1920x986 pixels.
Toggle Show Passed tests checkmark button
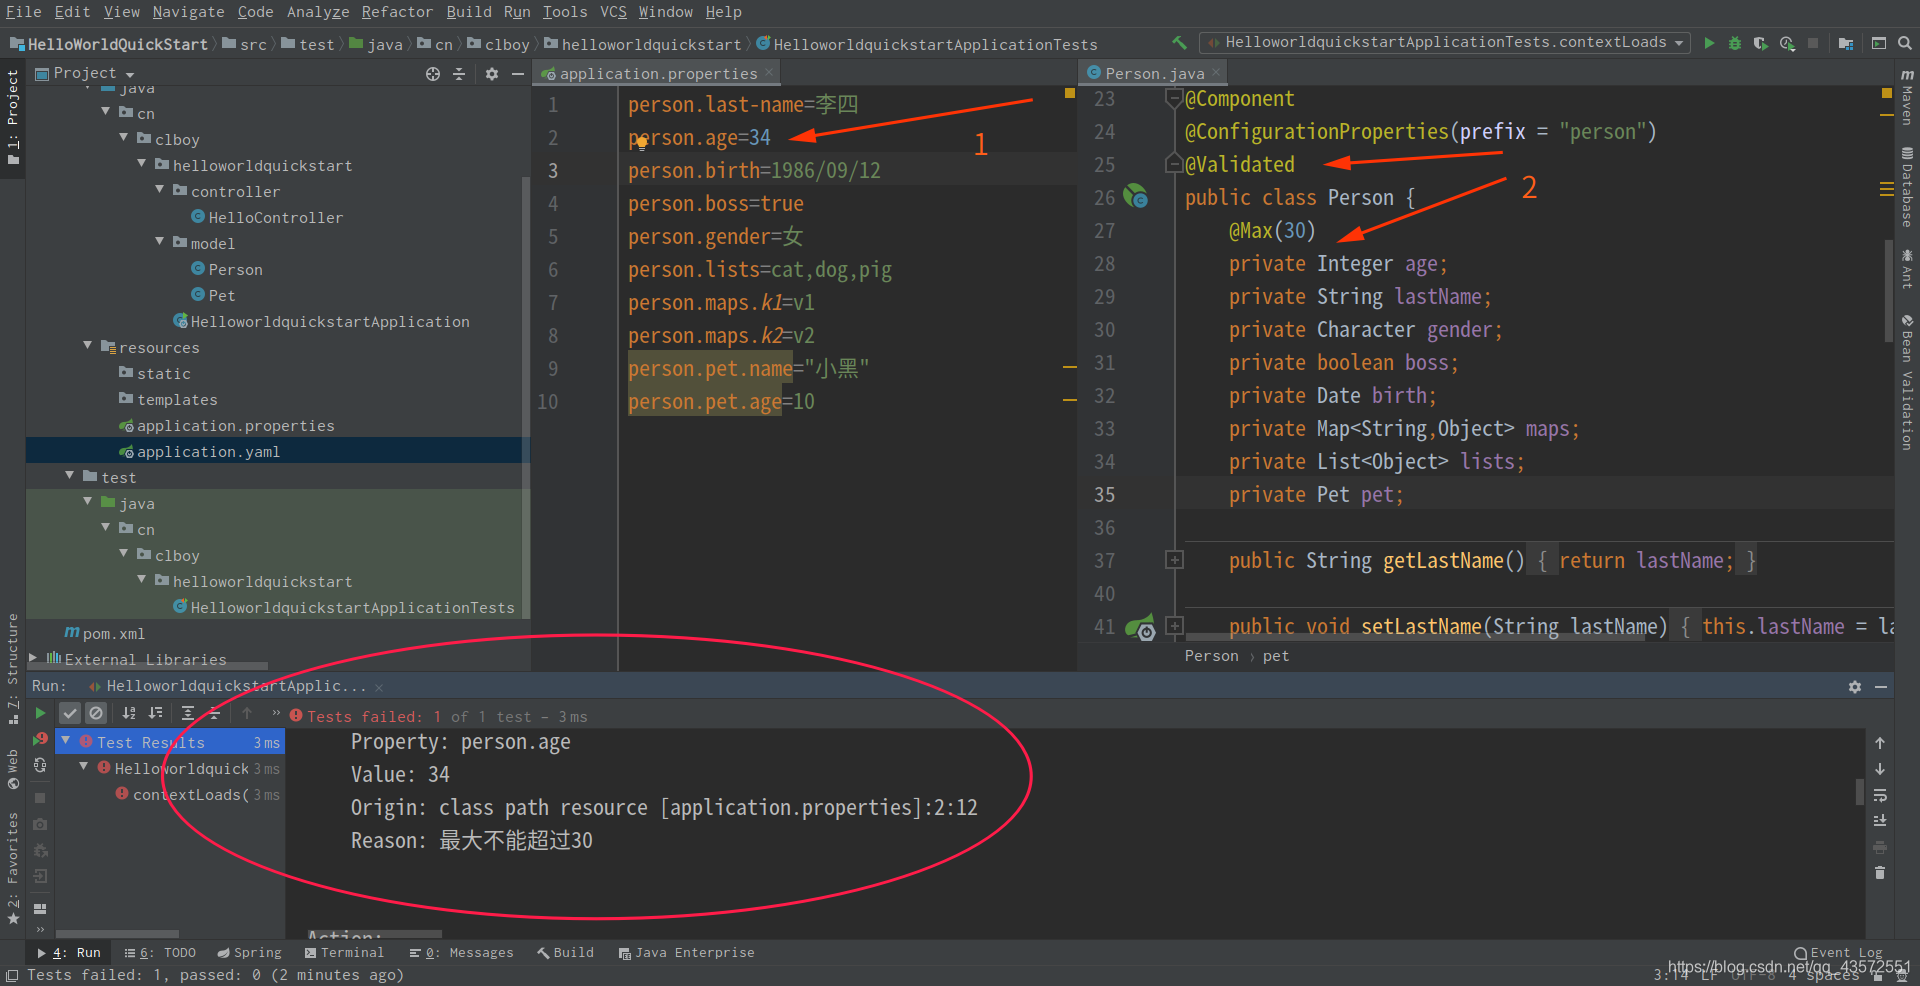[70, 713]
